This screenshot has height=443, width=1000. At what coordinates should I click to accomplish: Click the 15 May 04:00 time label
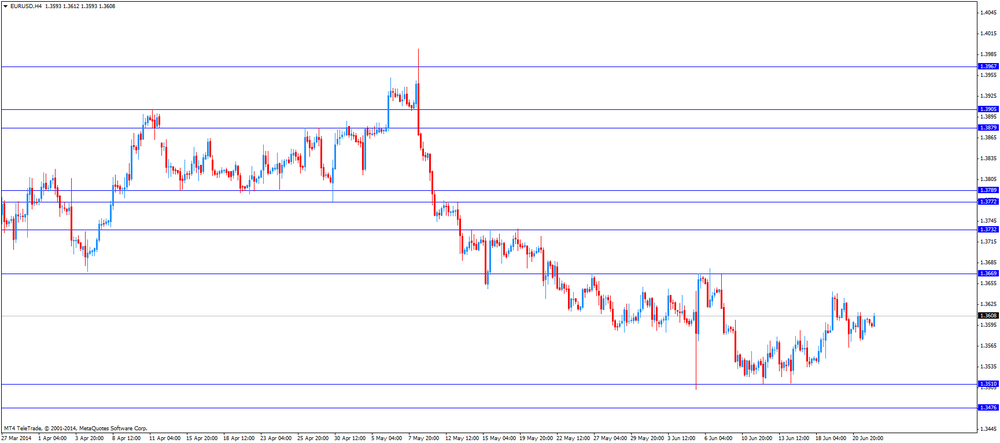click(x=499, y=439)
